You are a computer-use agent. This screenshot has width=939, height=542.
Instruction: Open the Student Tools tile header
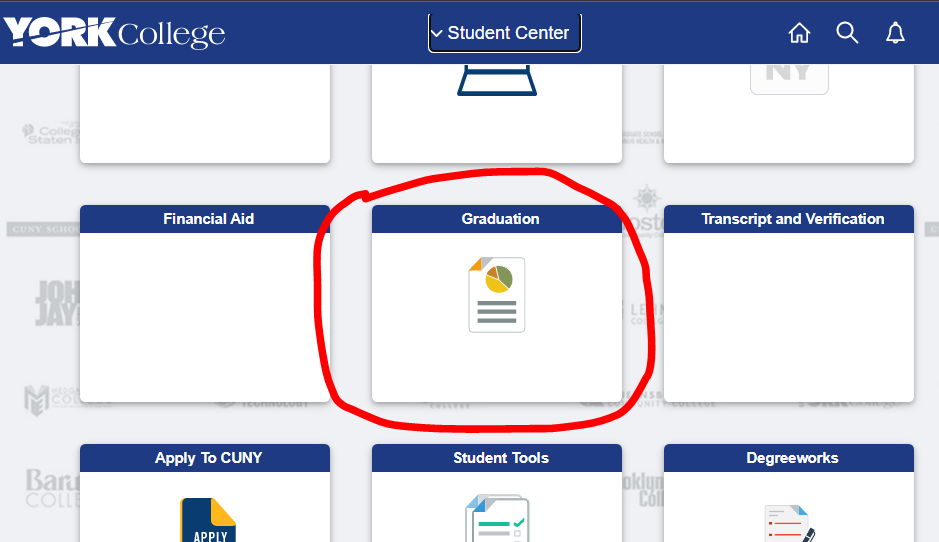(x=497, y=458)
